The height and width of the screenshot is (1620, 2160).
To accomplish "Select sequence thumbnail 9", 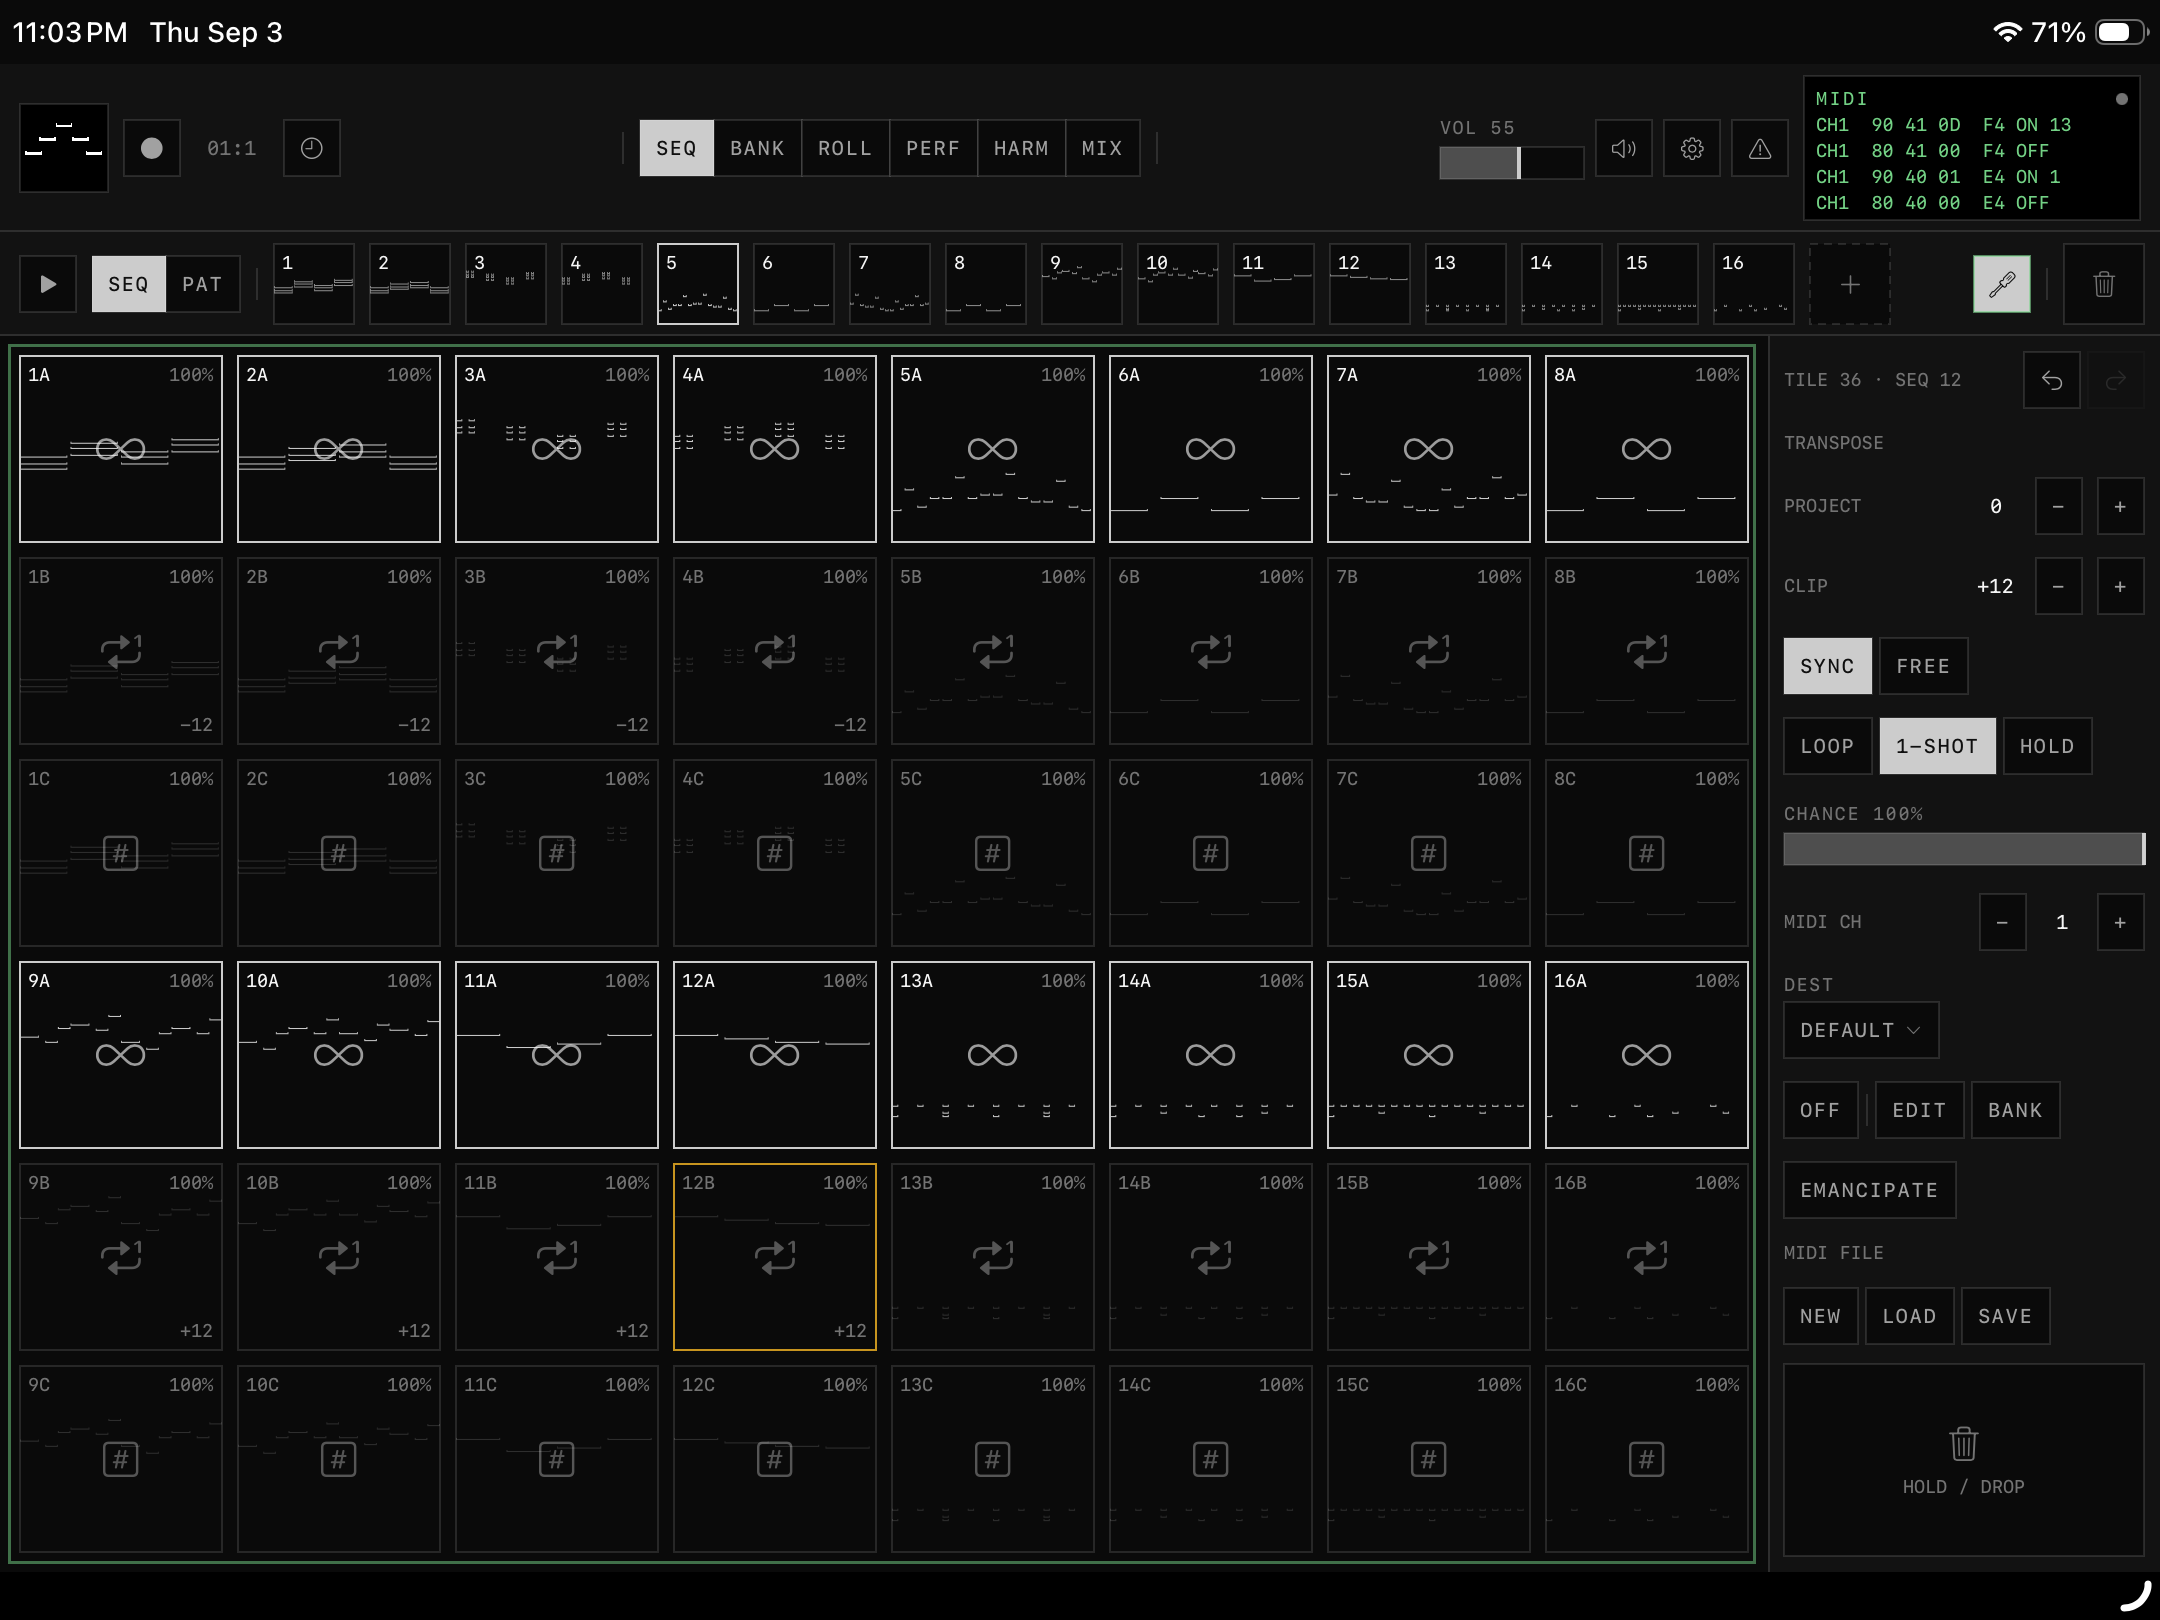I will coord(1082,284).
